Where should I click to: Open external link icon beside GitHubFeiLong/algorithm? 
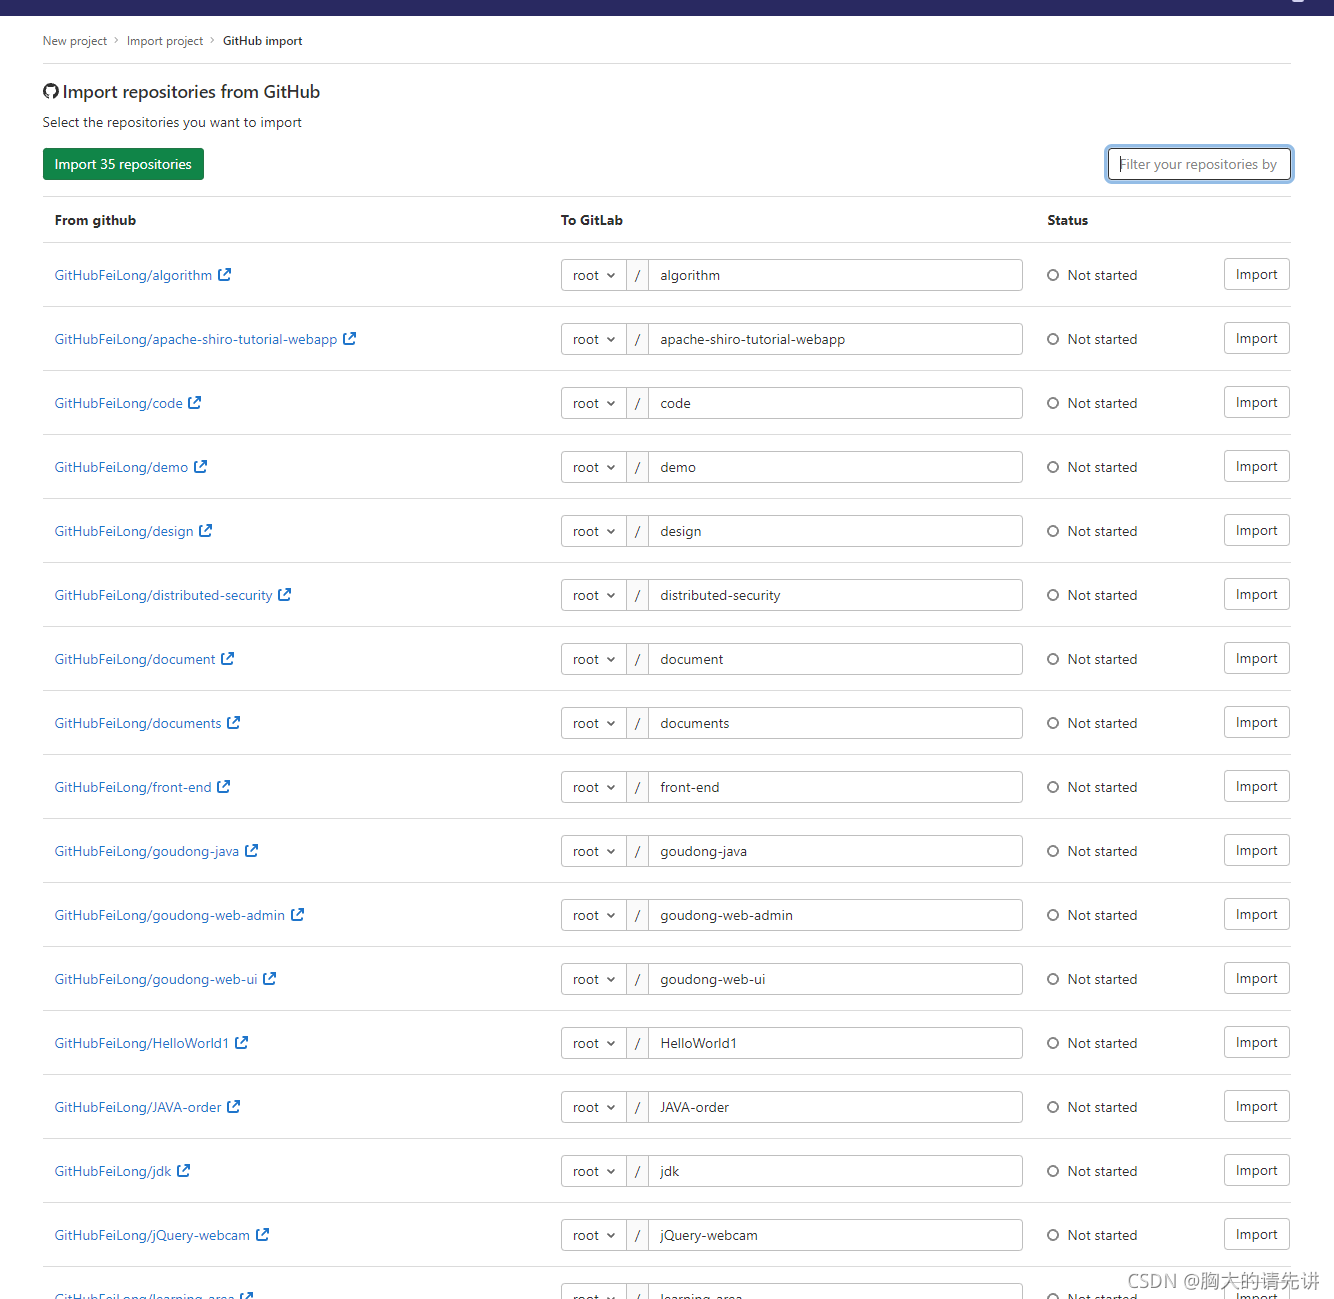[225, 274]
